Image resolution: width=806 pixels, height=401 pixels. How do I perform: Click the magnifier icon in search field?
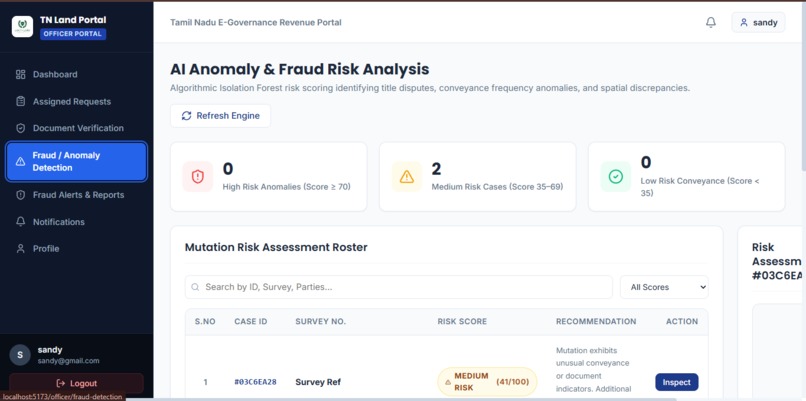pos(195,287)
